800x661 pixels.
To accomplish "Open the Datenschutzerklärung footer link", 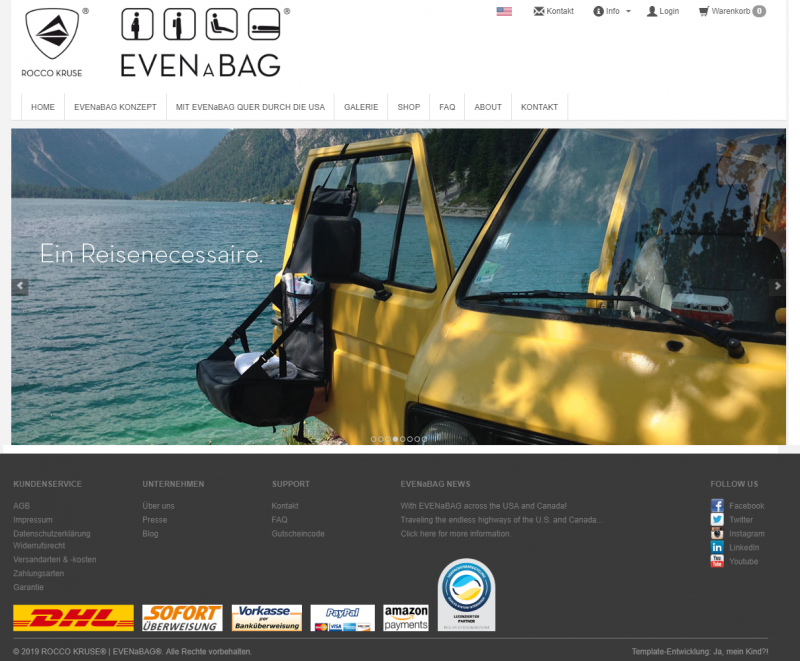I will 51,534.
